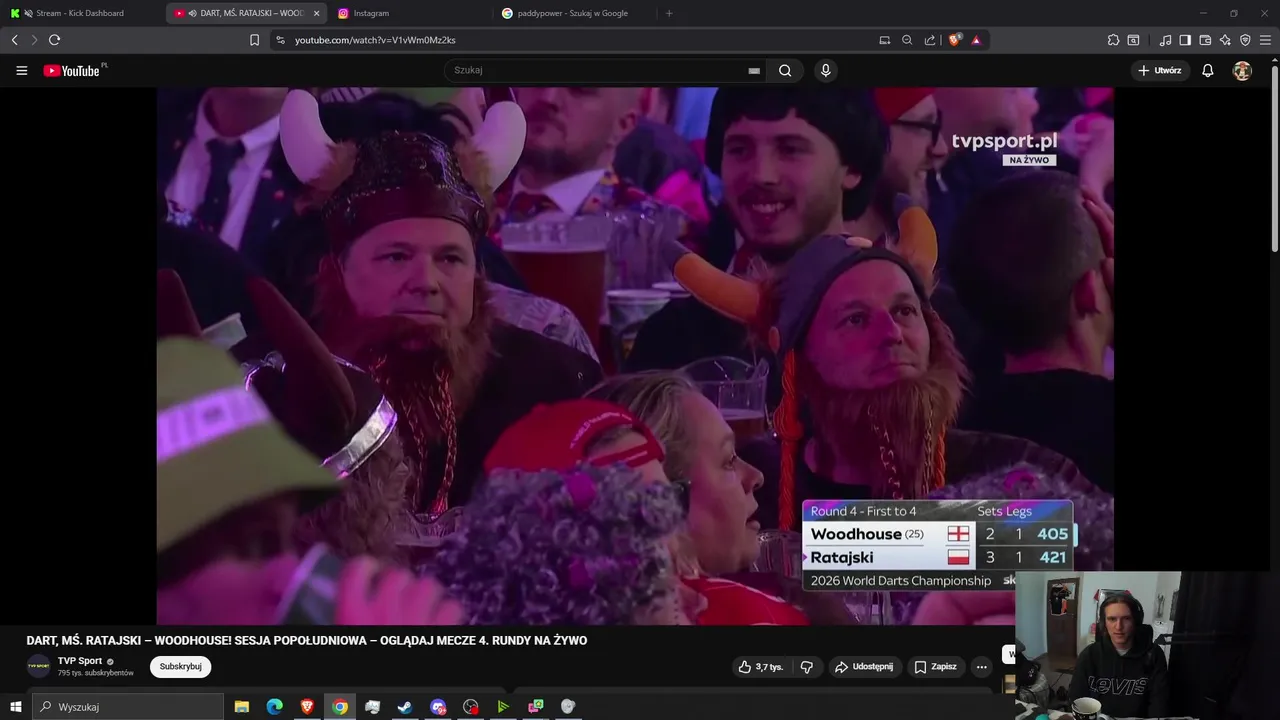Open Google Chrome from taskbar

coord(340,707)
